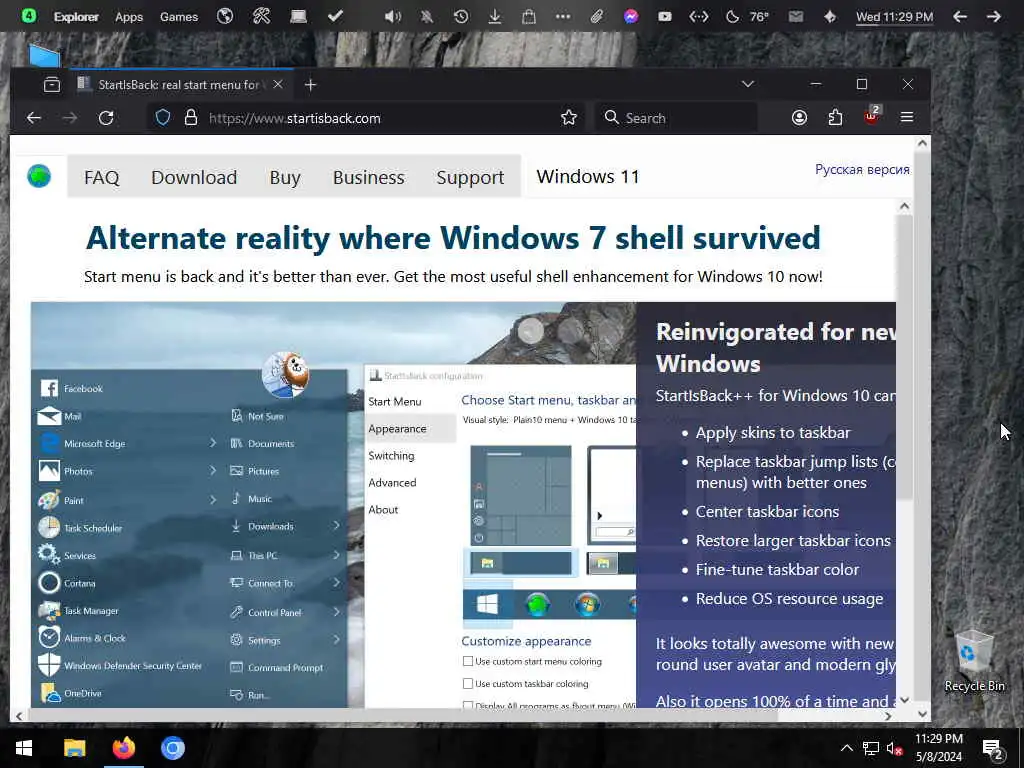Click the StartIsBack green orb logo
The image size is (1024, 768).
(x=39, y=176)
